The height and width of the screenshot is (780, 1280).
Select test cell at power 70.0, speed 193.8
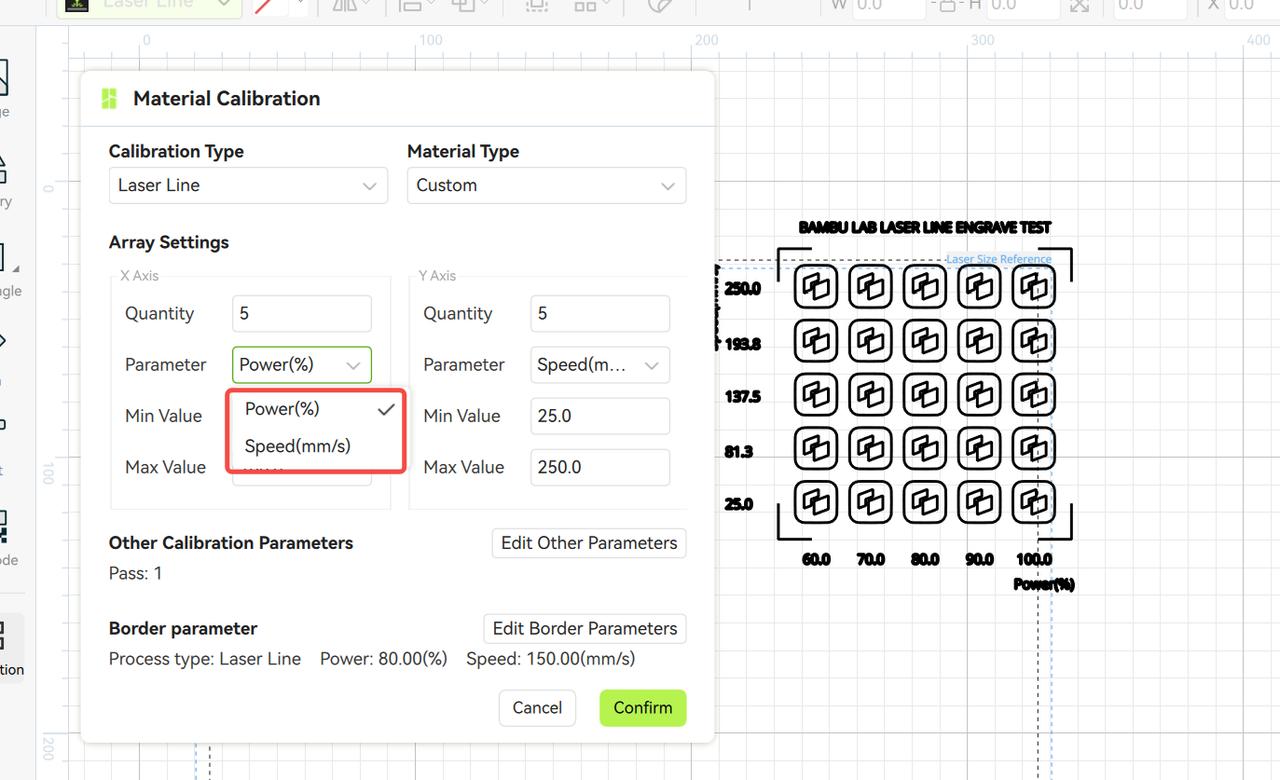pyautogui.click(x=871, y=341)
